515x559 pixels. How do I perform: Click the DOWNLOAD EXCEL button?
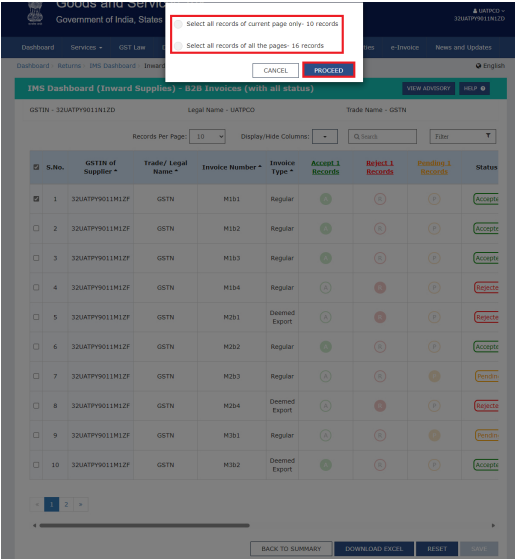[374, 549]
